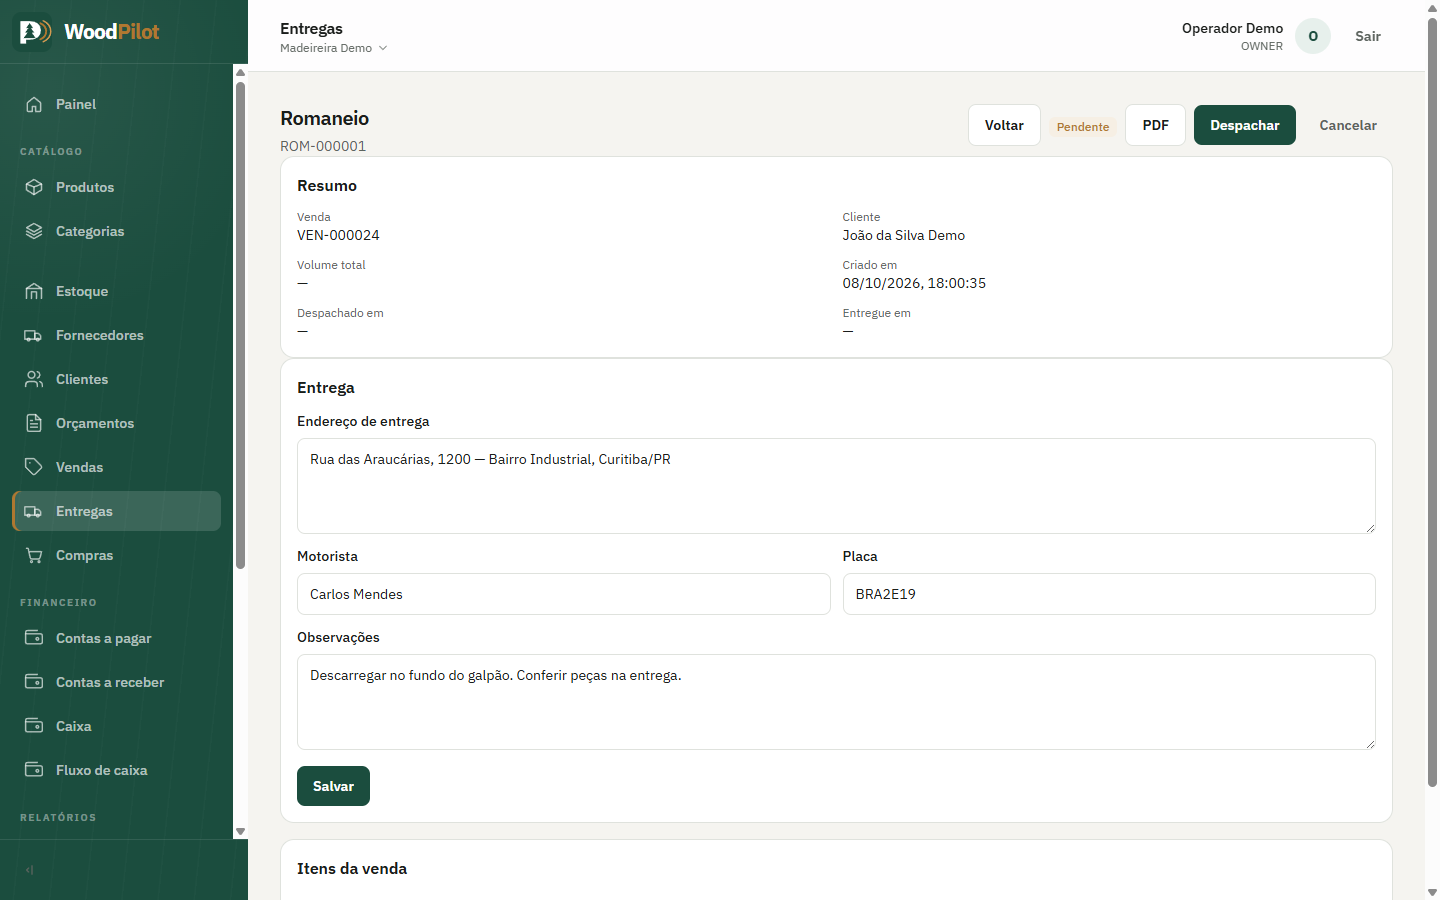Click the sidebar scroll down arrow
The height and width of the screenshot is (900, 1440).
click(240, 832)
